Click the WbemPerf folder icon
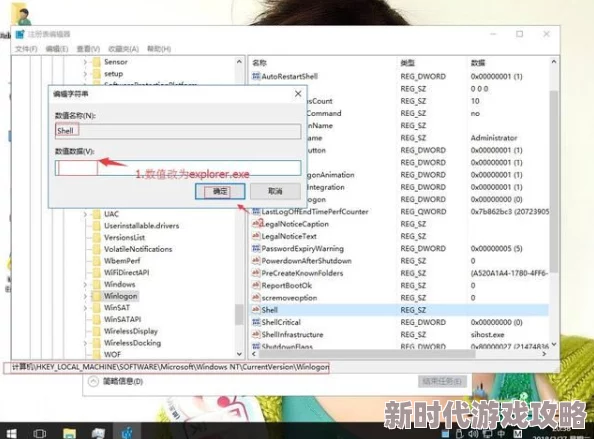594x439 pixels. click(97, 261)
